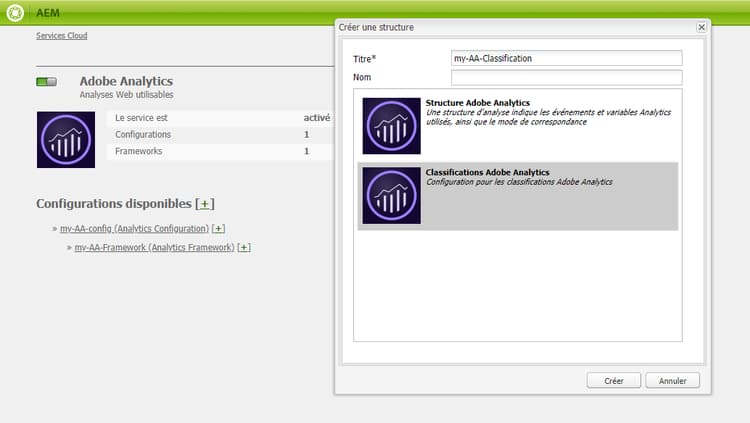Select the Classifications Adobe Analytics template icon

click(x=391, y=196)
